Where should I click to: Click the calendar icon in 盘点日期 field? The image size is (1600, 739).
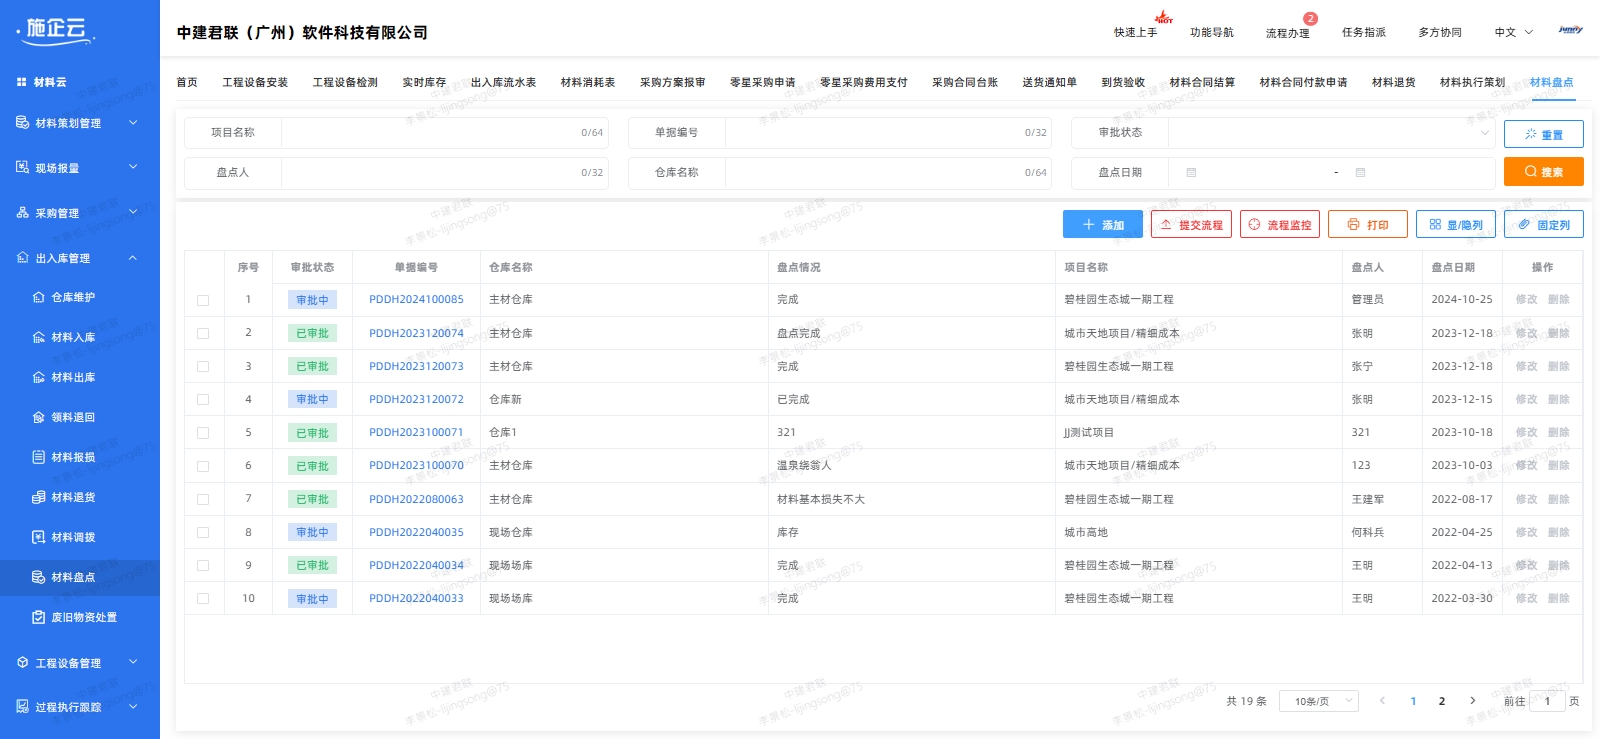pyautogui.click(x=1191, y=173)
